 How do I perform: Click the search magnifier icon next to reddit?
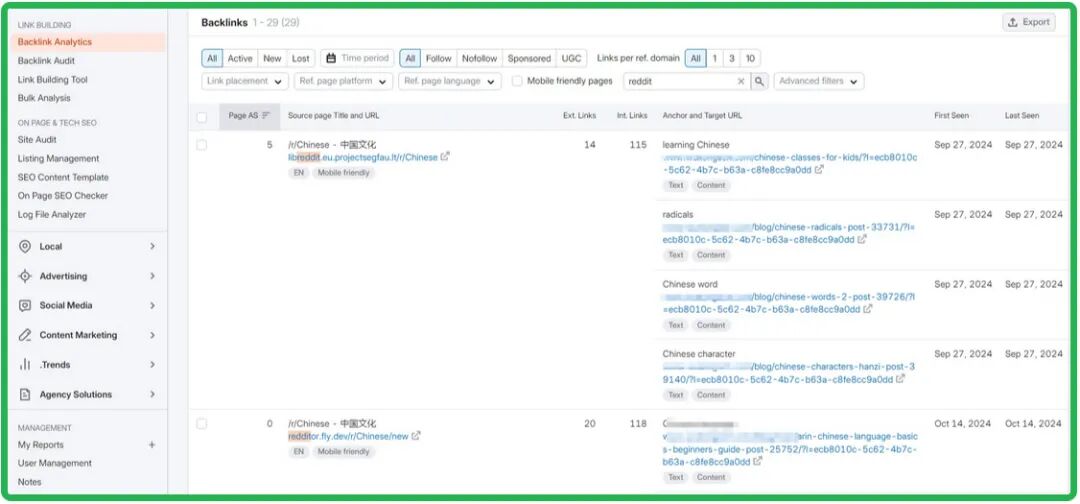760,82
